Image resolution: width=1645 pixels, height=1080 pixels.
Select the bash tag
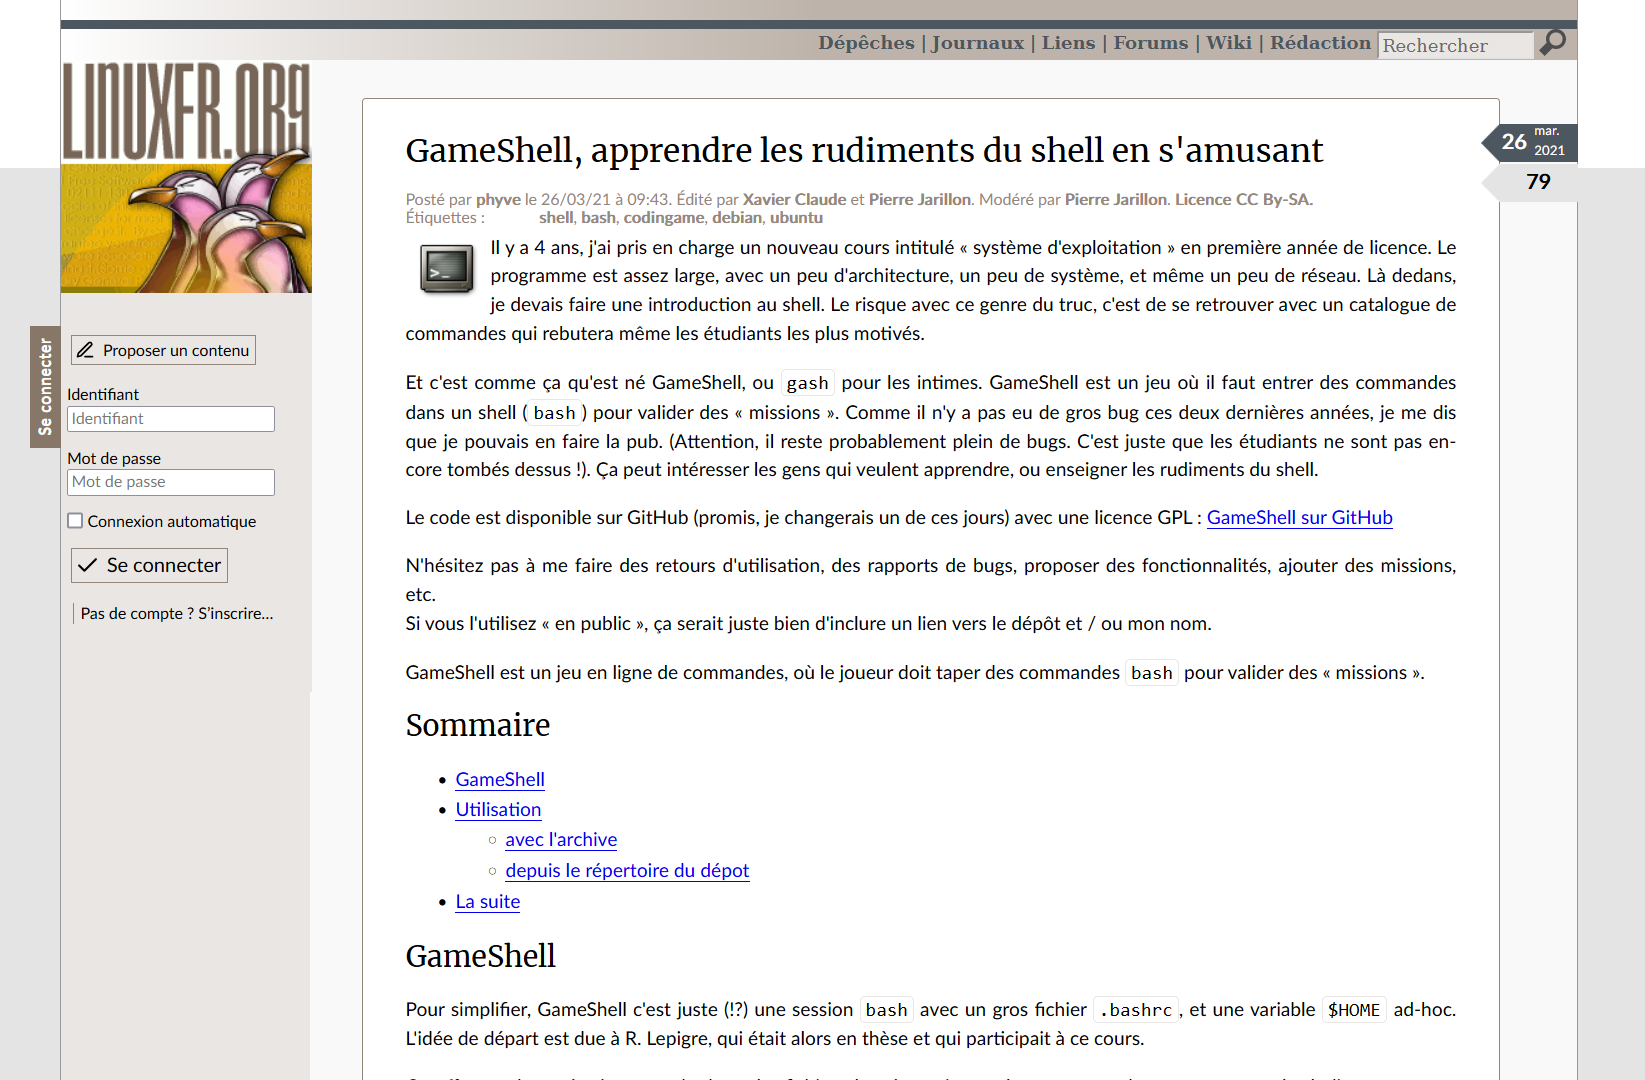598,217
